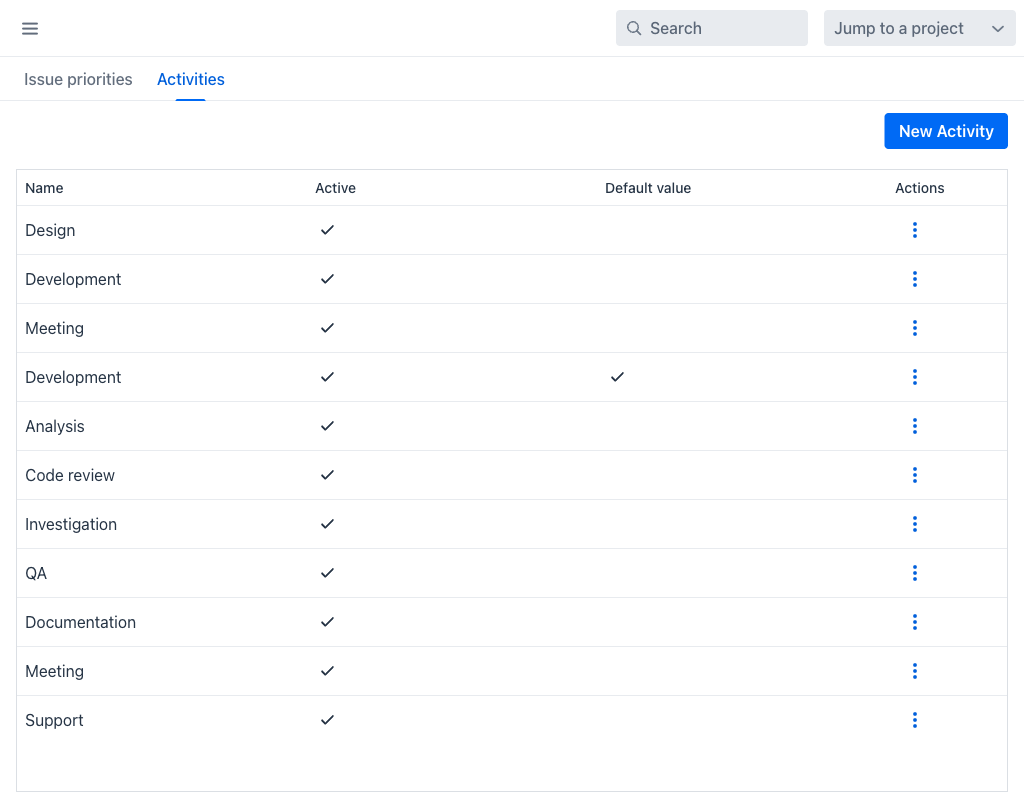The height and width of the screenshot is (800, 1024).
Task: Open actions menu for Documentation row
Action: click(x=914, y=622)
